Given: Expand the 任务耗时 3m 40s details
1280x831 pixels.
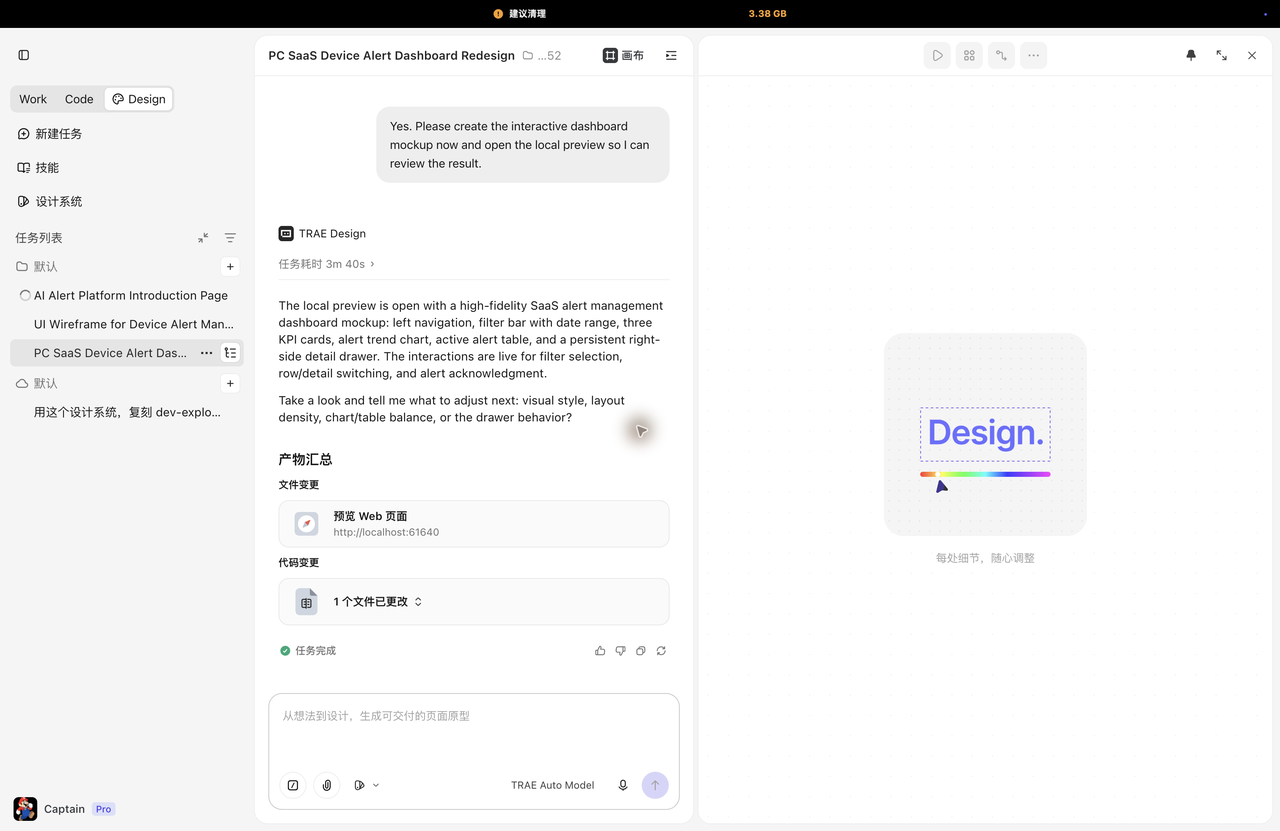Looking at the screenshot, I should click(x=327, y=264).
